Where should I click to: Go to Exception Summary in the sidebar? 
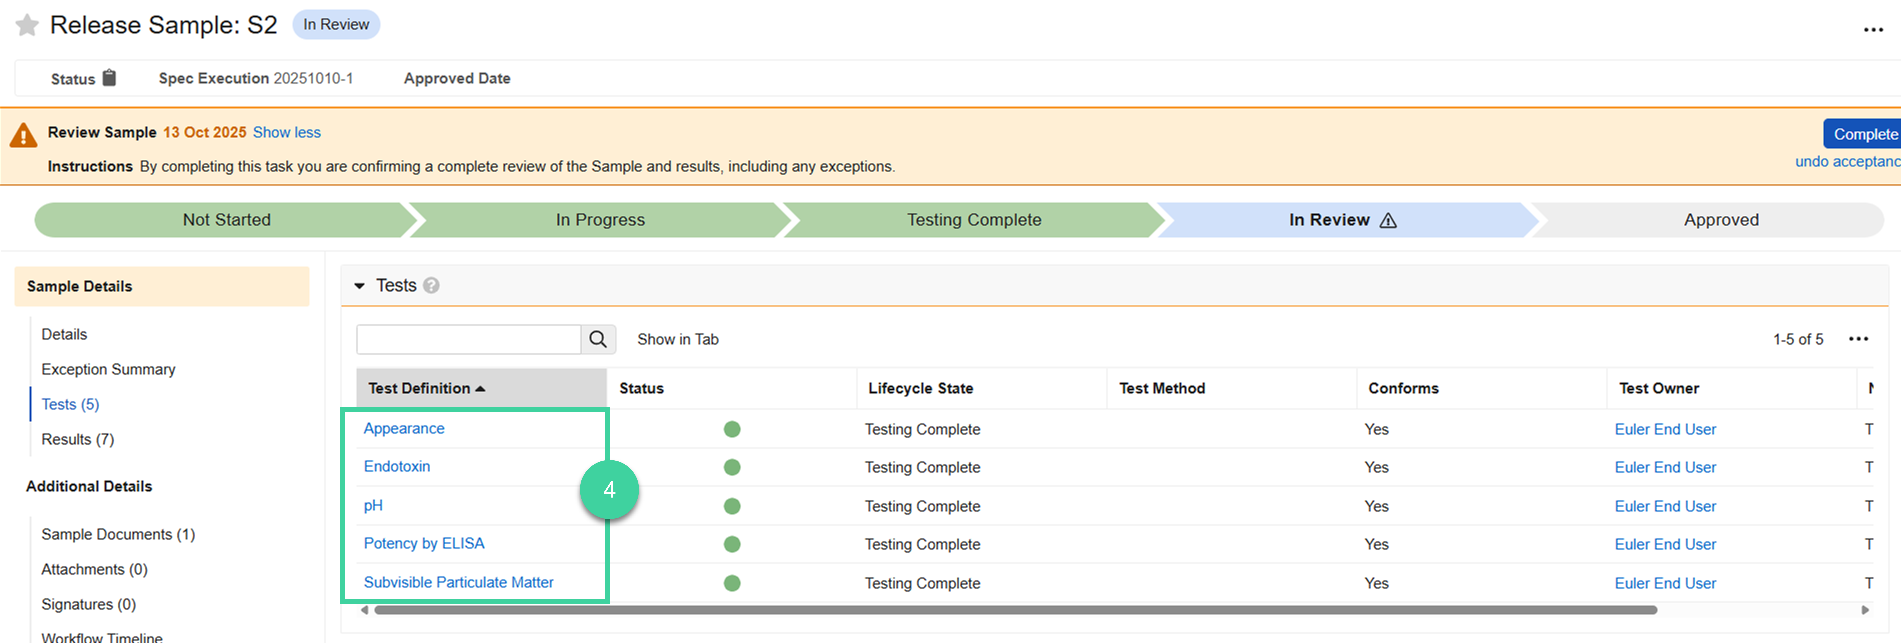coord(108,369)
